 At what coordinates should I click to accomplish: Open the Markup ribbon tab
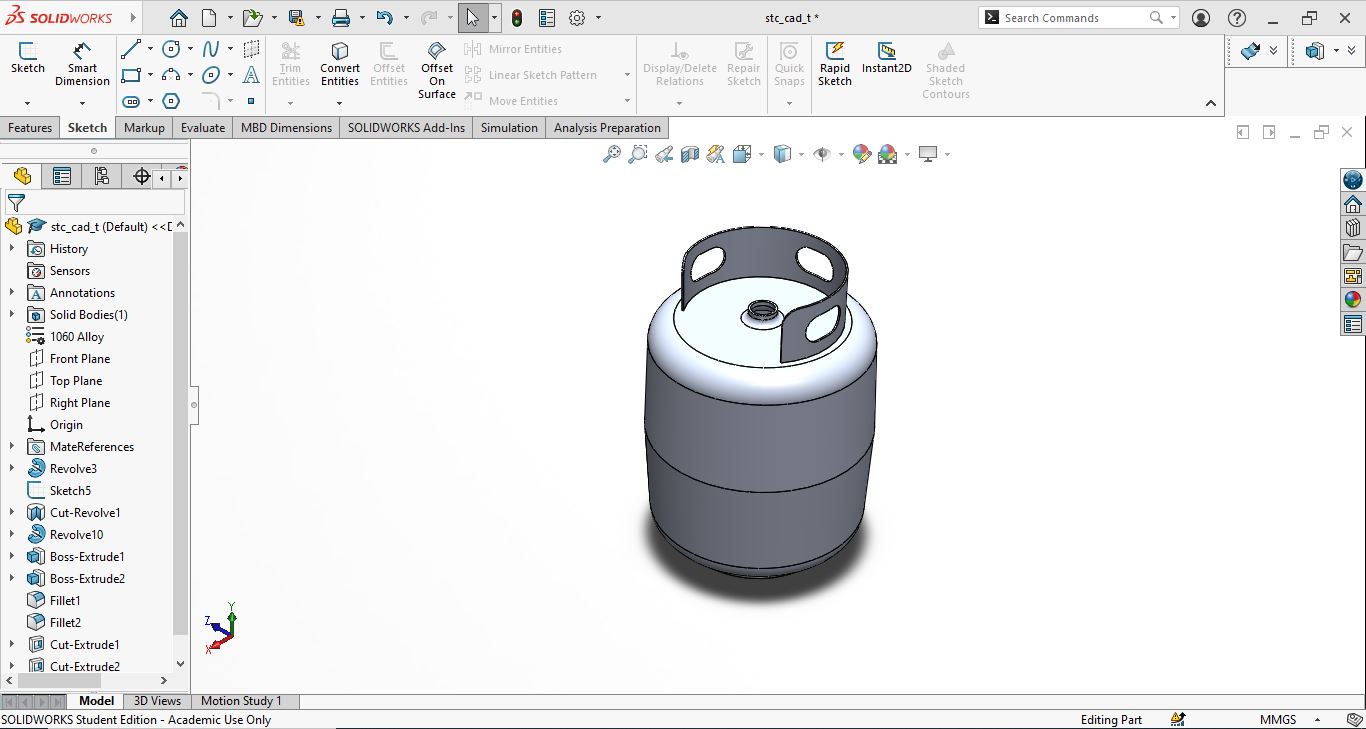coord(144,128)
